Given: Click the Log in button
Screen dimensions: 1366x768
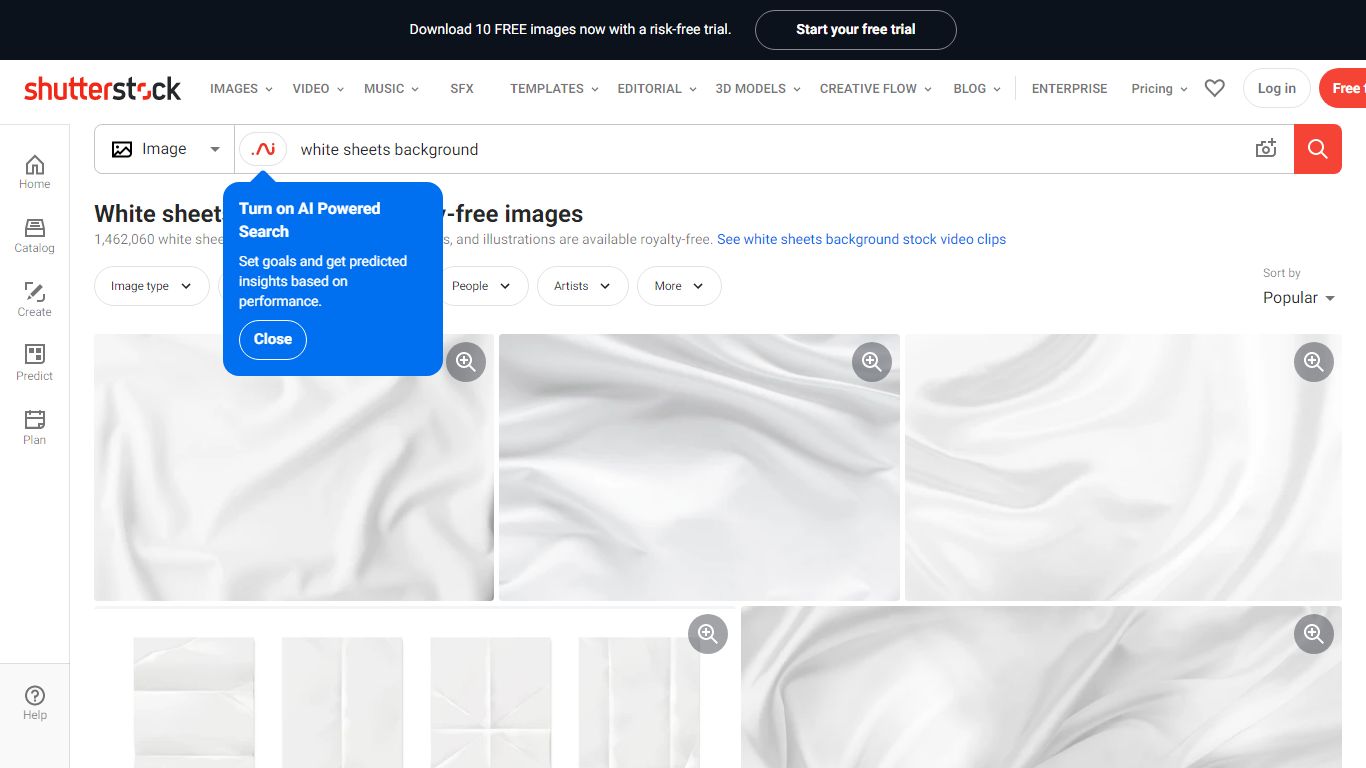Looking at the screenshot, I should [x=1276, y=88].
